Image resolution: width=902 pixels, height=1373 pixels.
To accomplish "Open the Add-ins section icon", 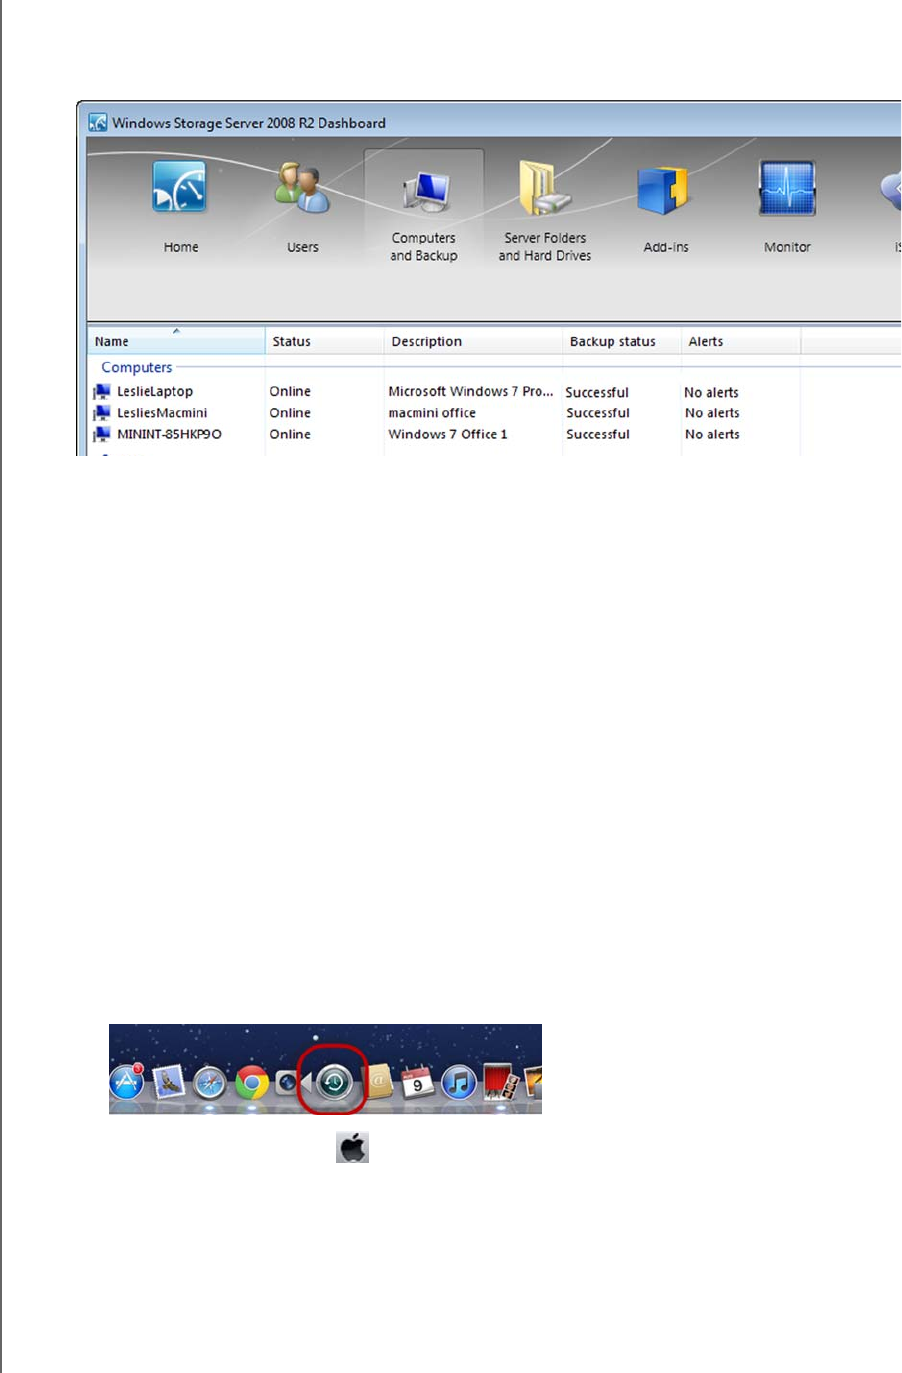I will coord(664,190).
